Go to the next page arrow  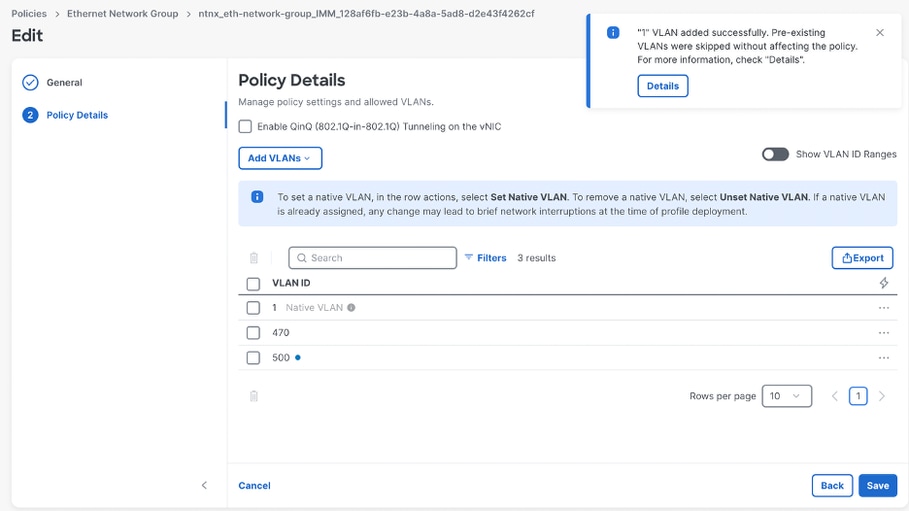(882, 396)
